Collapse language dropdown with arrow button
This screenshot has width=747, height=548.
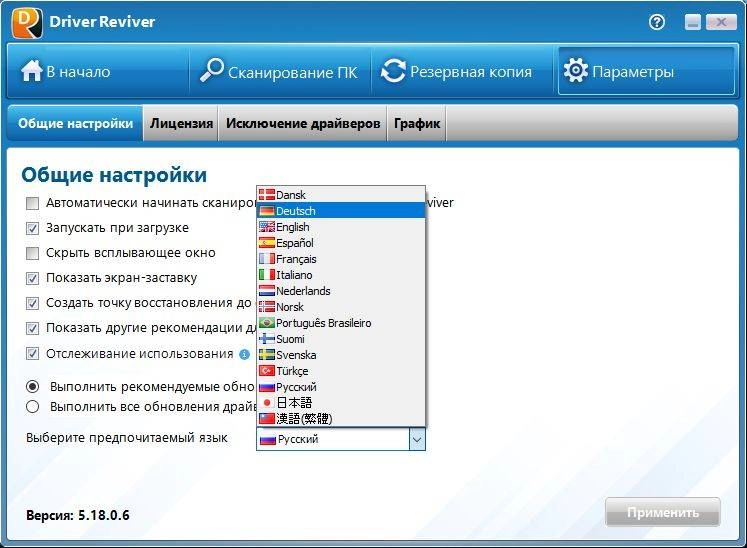click(417, 439)
